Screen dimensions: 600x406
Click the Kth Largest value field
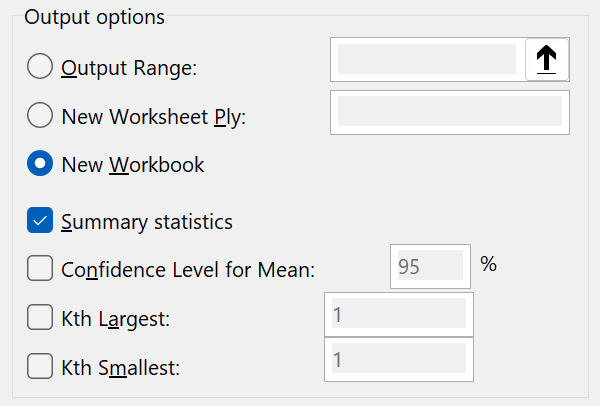click(398, 315)
